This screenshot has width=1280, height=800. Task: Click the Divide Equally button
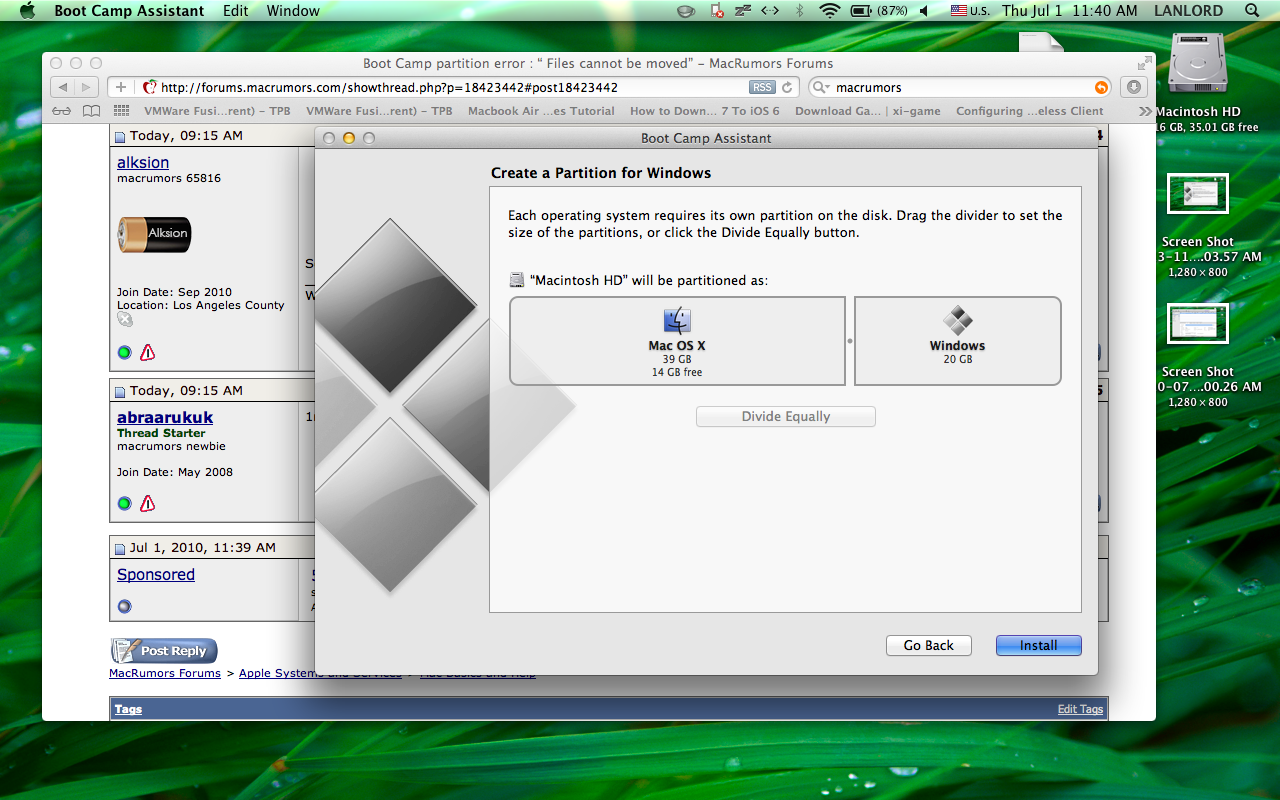point(785,417)
